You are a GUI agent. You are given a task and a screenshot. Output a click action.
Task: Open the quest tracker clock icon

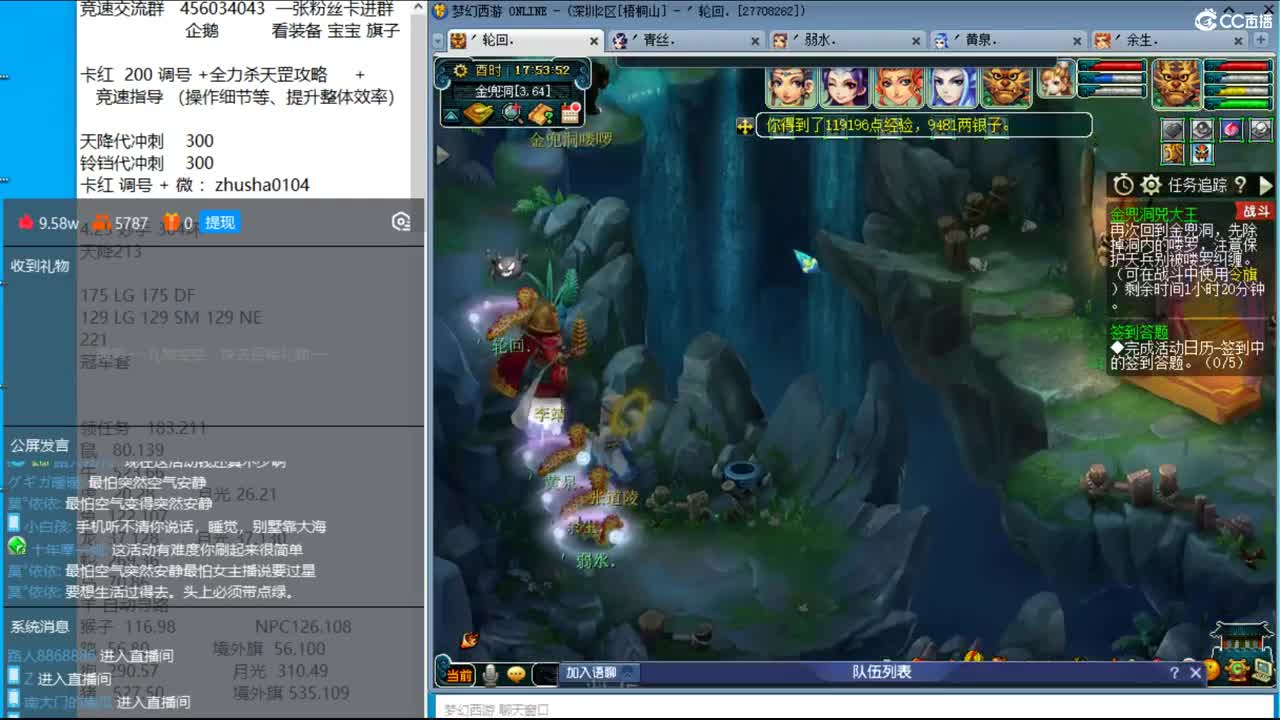(x=1124, y=185)
